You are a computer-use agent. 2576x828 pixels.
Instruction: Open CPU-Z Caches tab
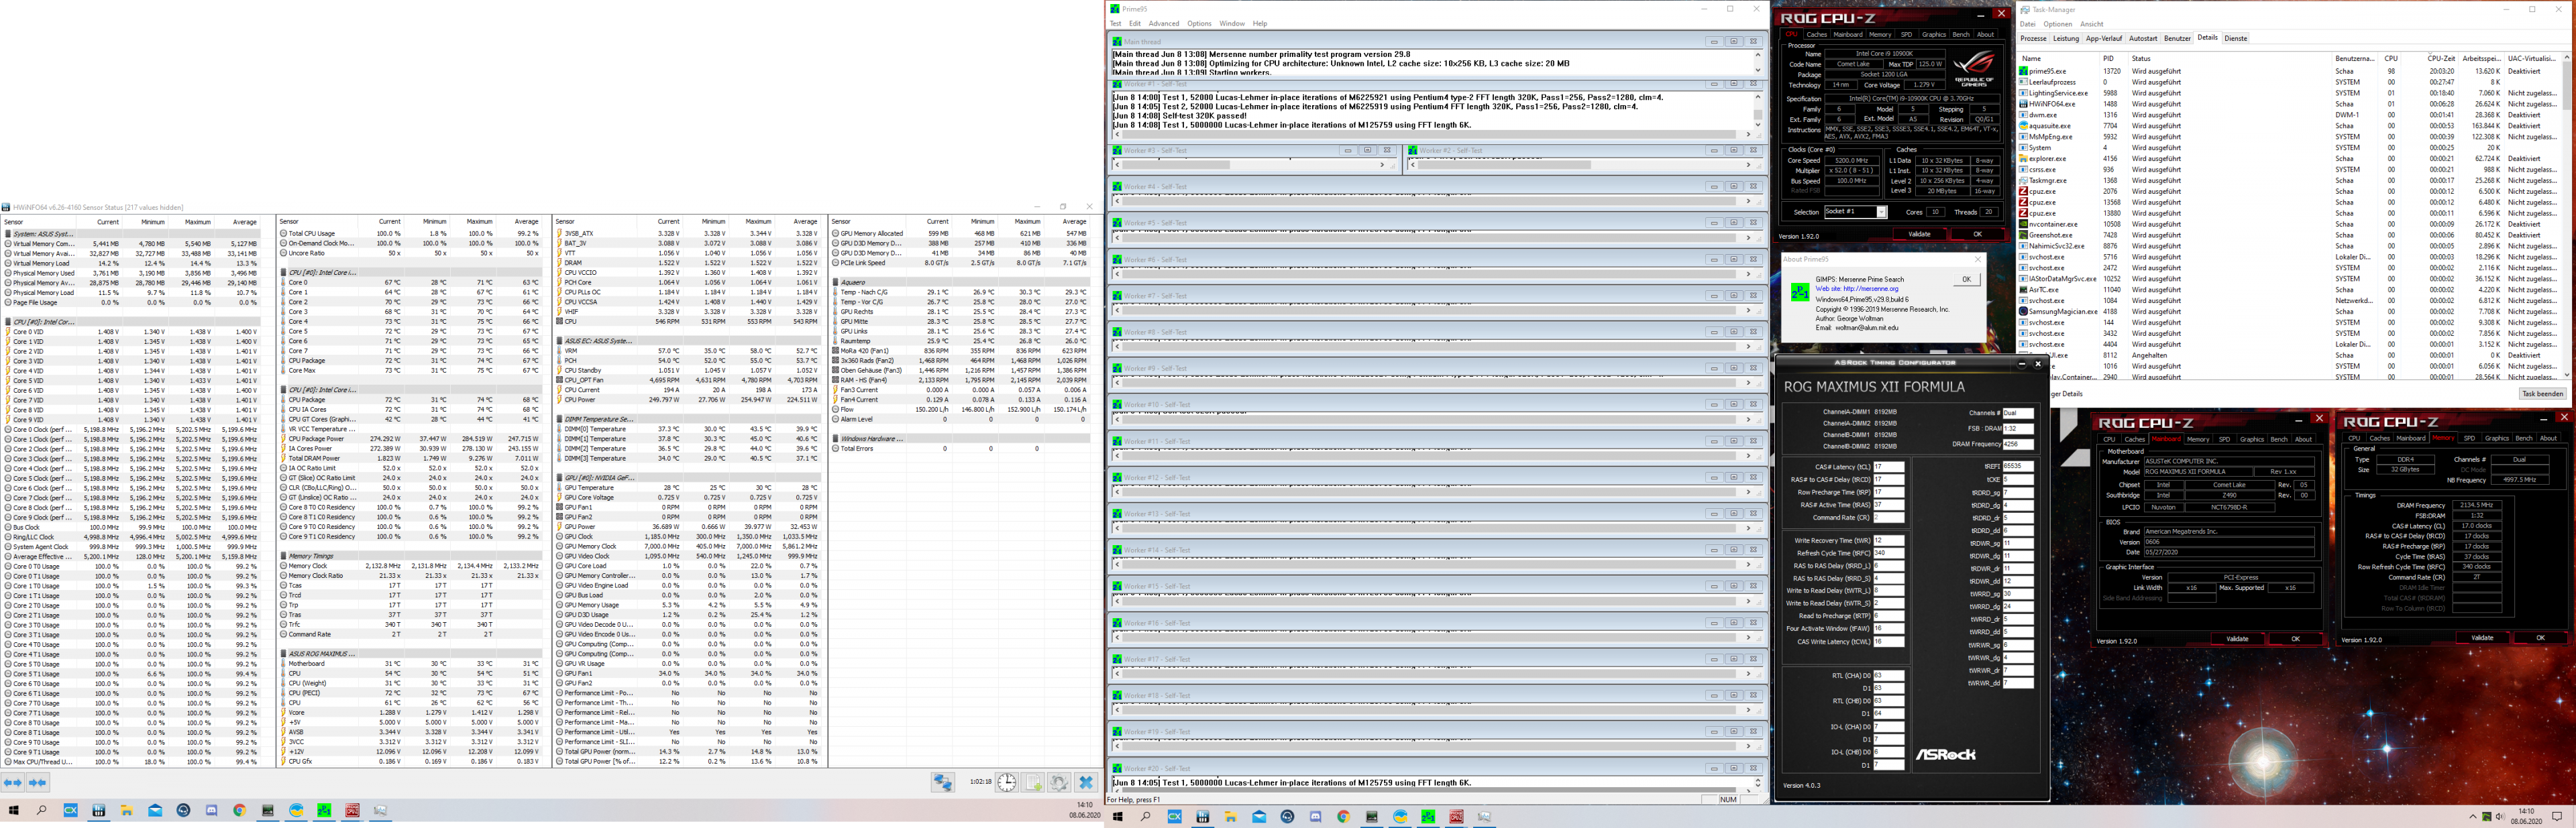pyautogui.click(x=1816, y=34)
